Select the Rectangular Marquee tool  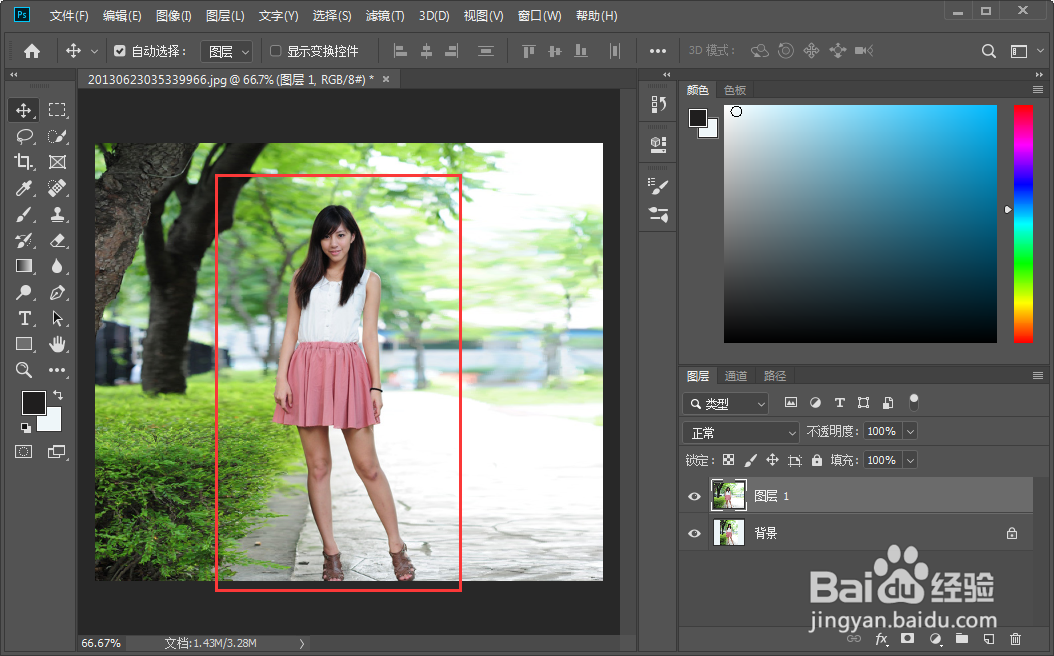pos(57,110)
